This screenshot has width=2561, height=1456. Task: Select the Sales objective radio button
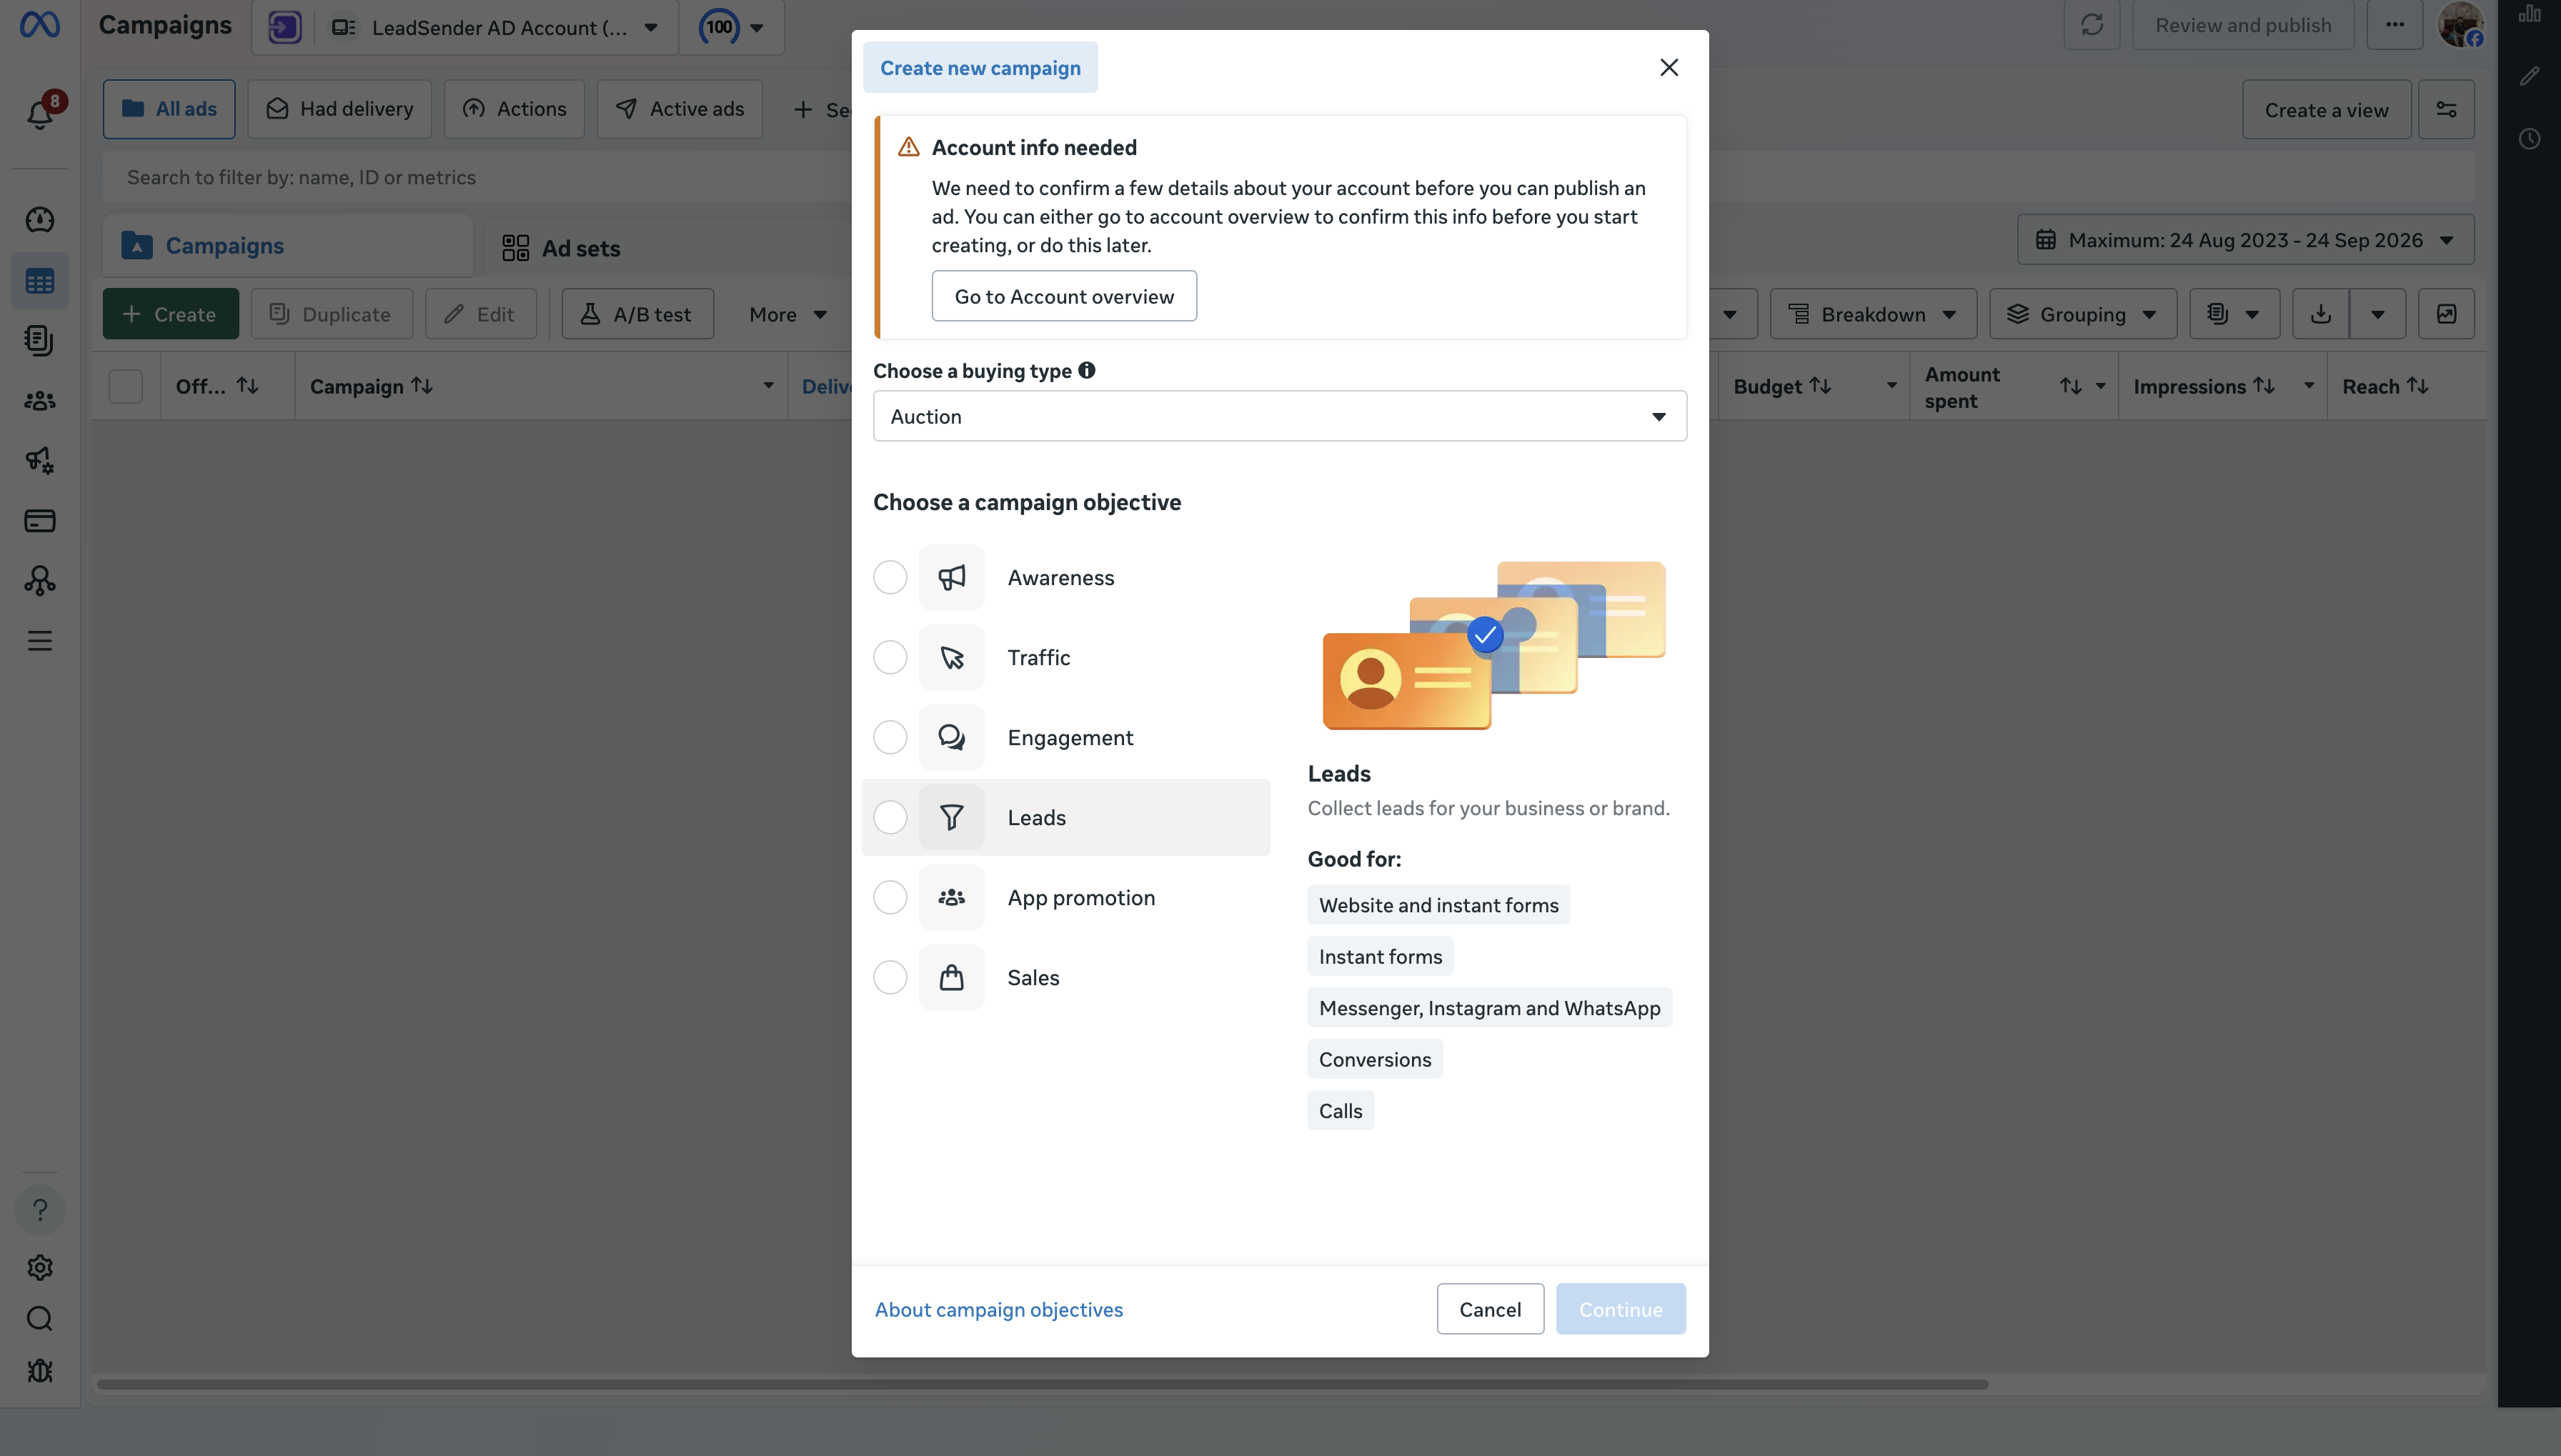point(890,977)
